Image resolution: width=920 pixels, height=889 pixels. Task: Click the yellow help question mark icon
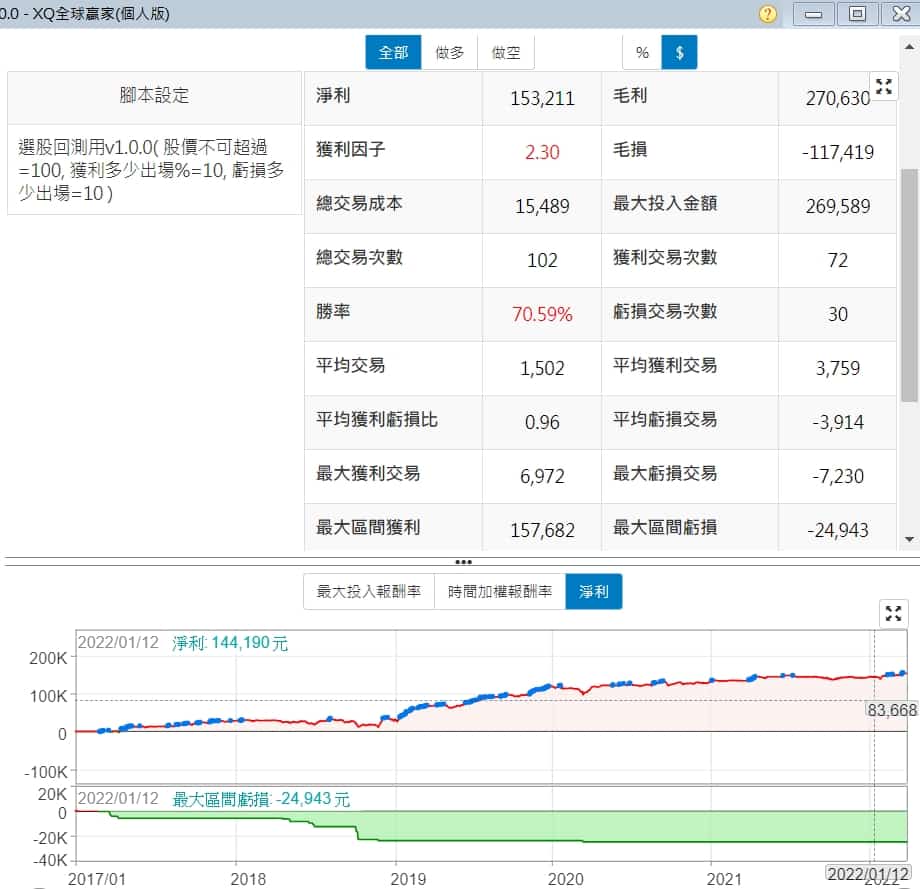768,14
